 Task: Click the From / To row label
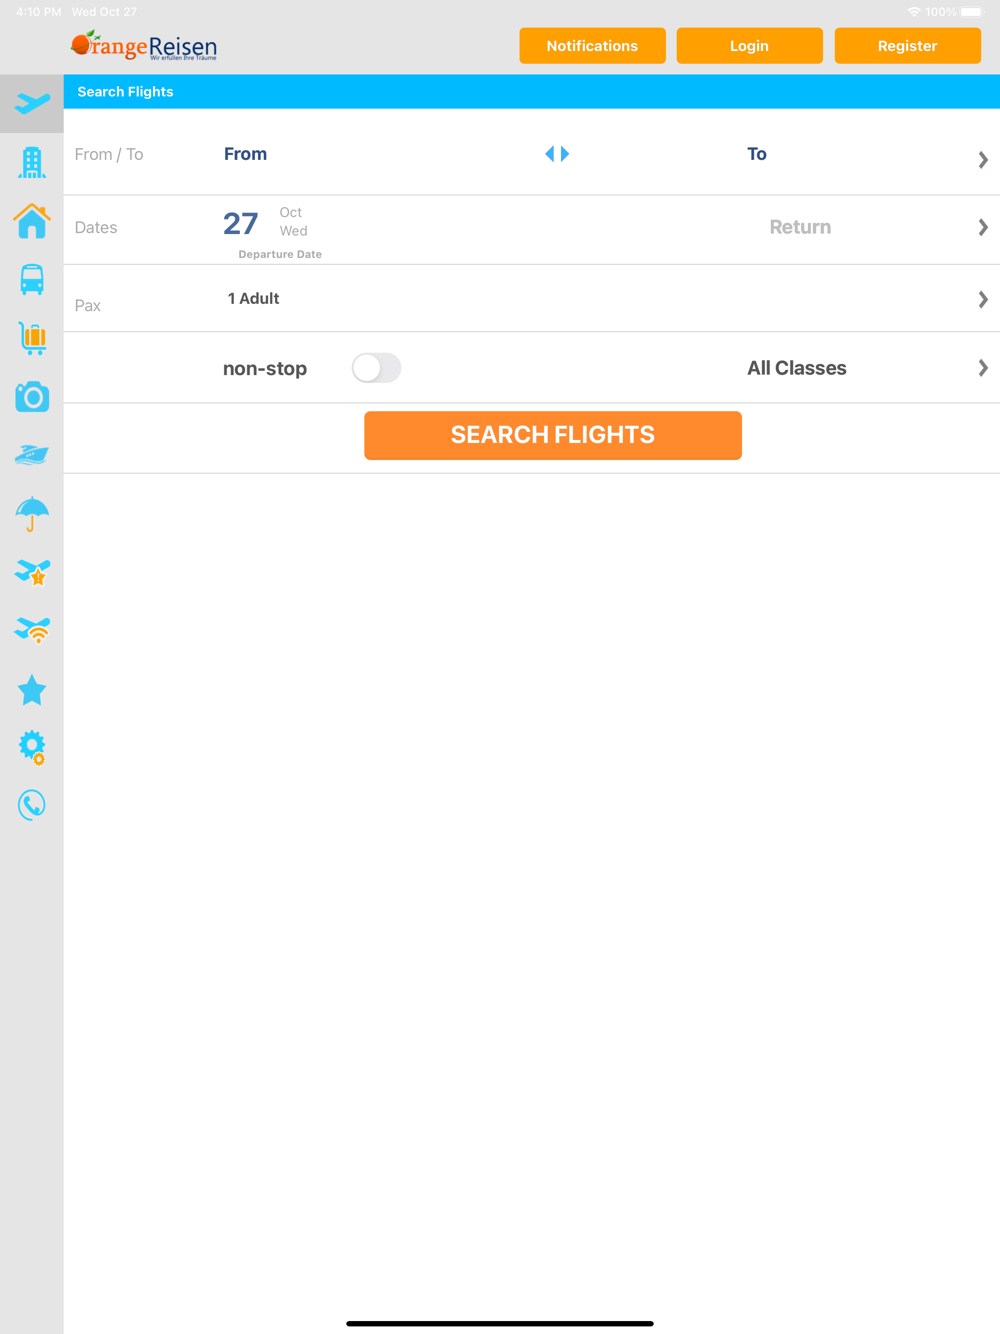point(109,154)
